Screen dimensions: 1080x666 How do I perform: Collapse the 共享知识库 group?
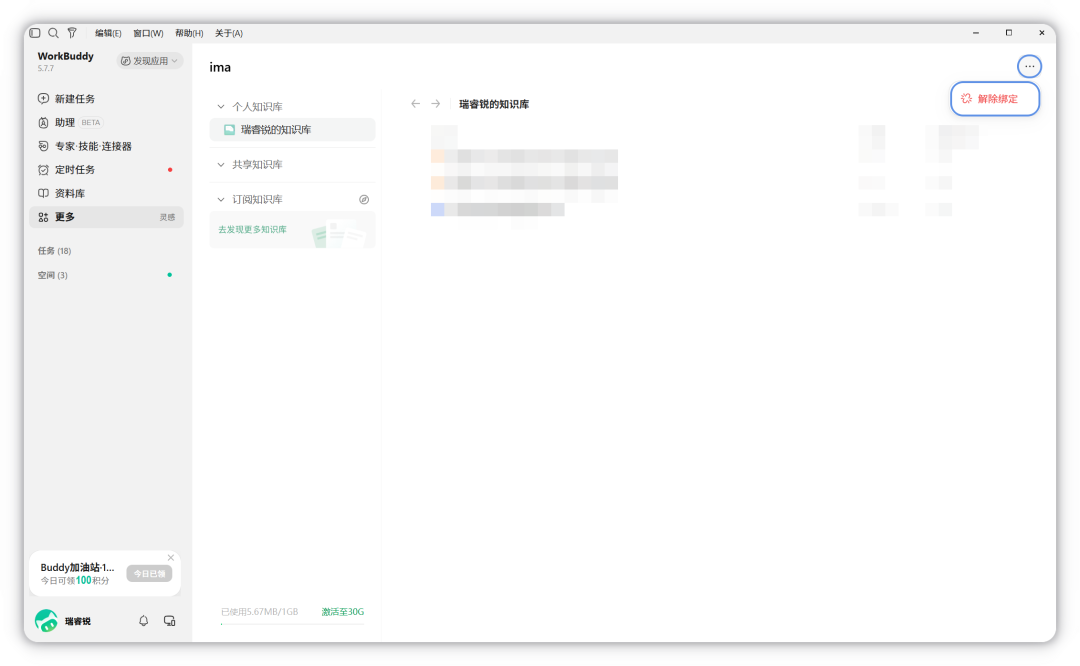tap(221, 165)
